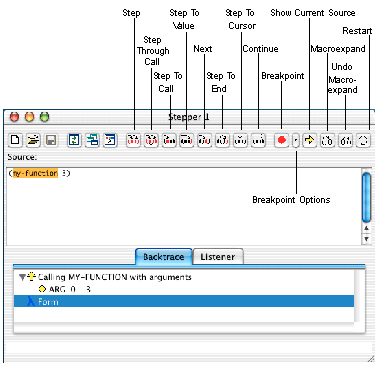379x371 pixels.
Task: Click the Step toolbar icon
Action: click(x=133, y=140)
